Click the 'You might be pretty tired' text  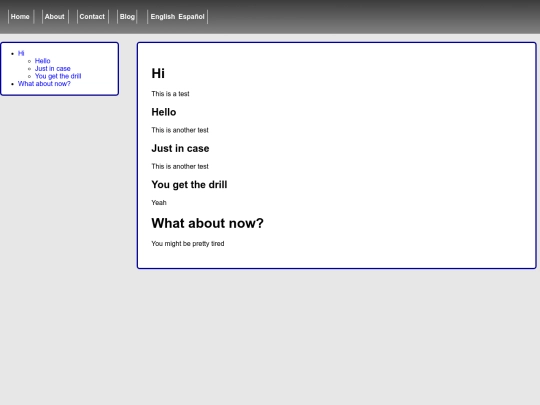(x=188, y=243)
